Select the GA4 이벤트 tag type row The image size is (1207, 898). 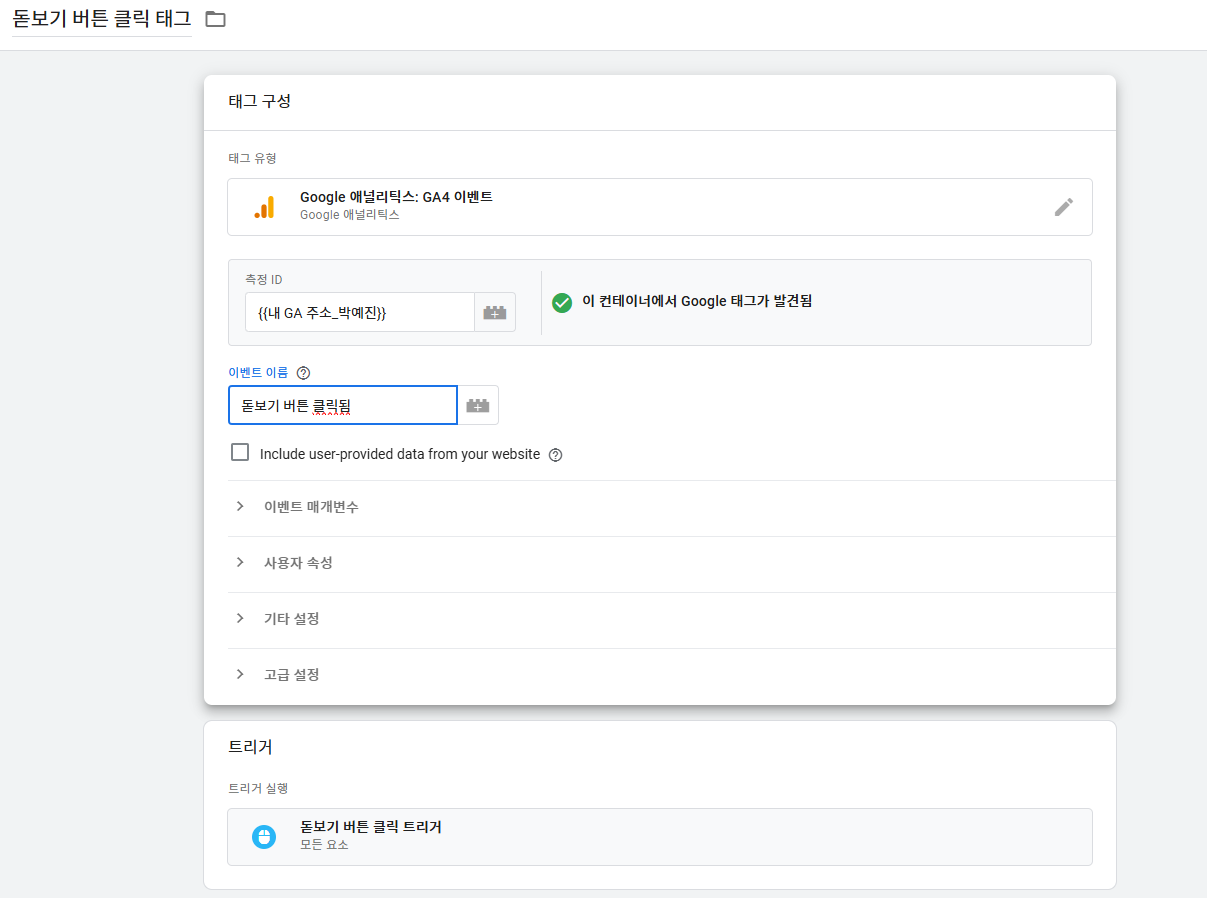tap(660, 207)
